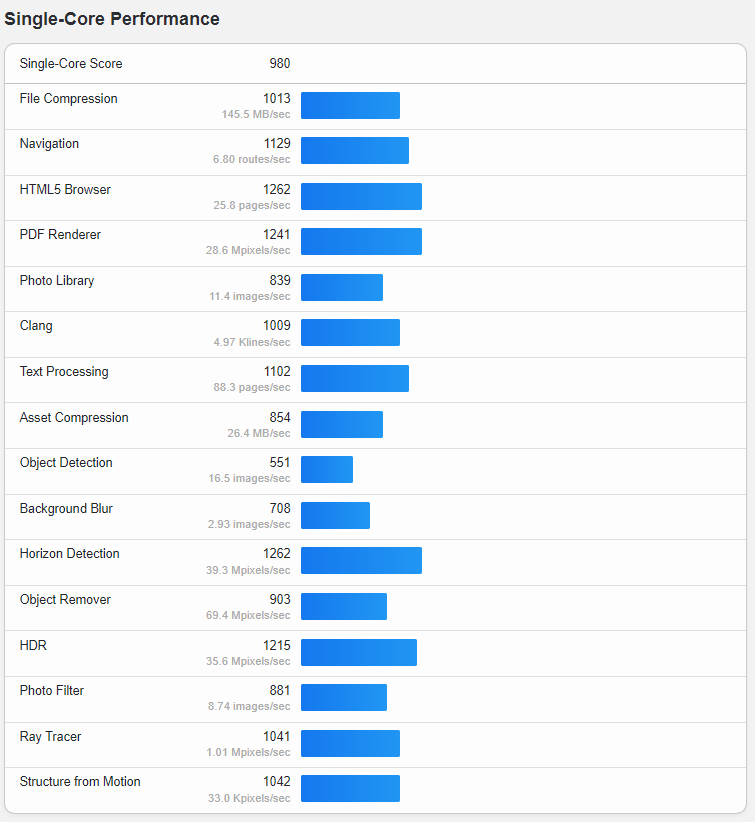
Task: Click the Text Processing benchmark label
Action: coord(64,372)
